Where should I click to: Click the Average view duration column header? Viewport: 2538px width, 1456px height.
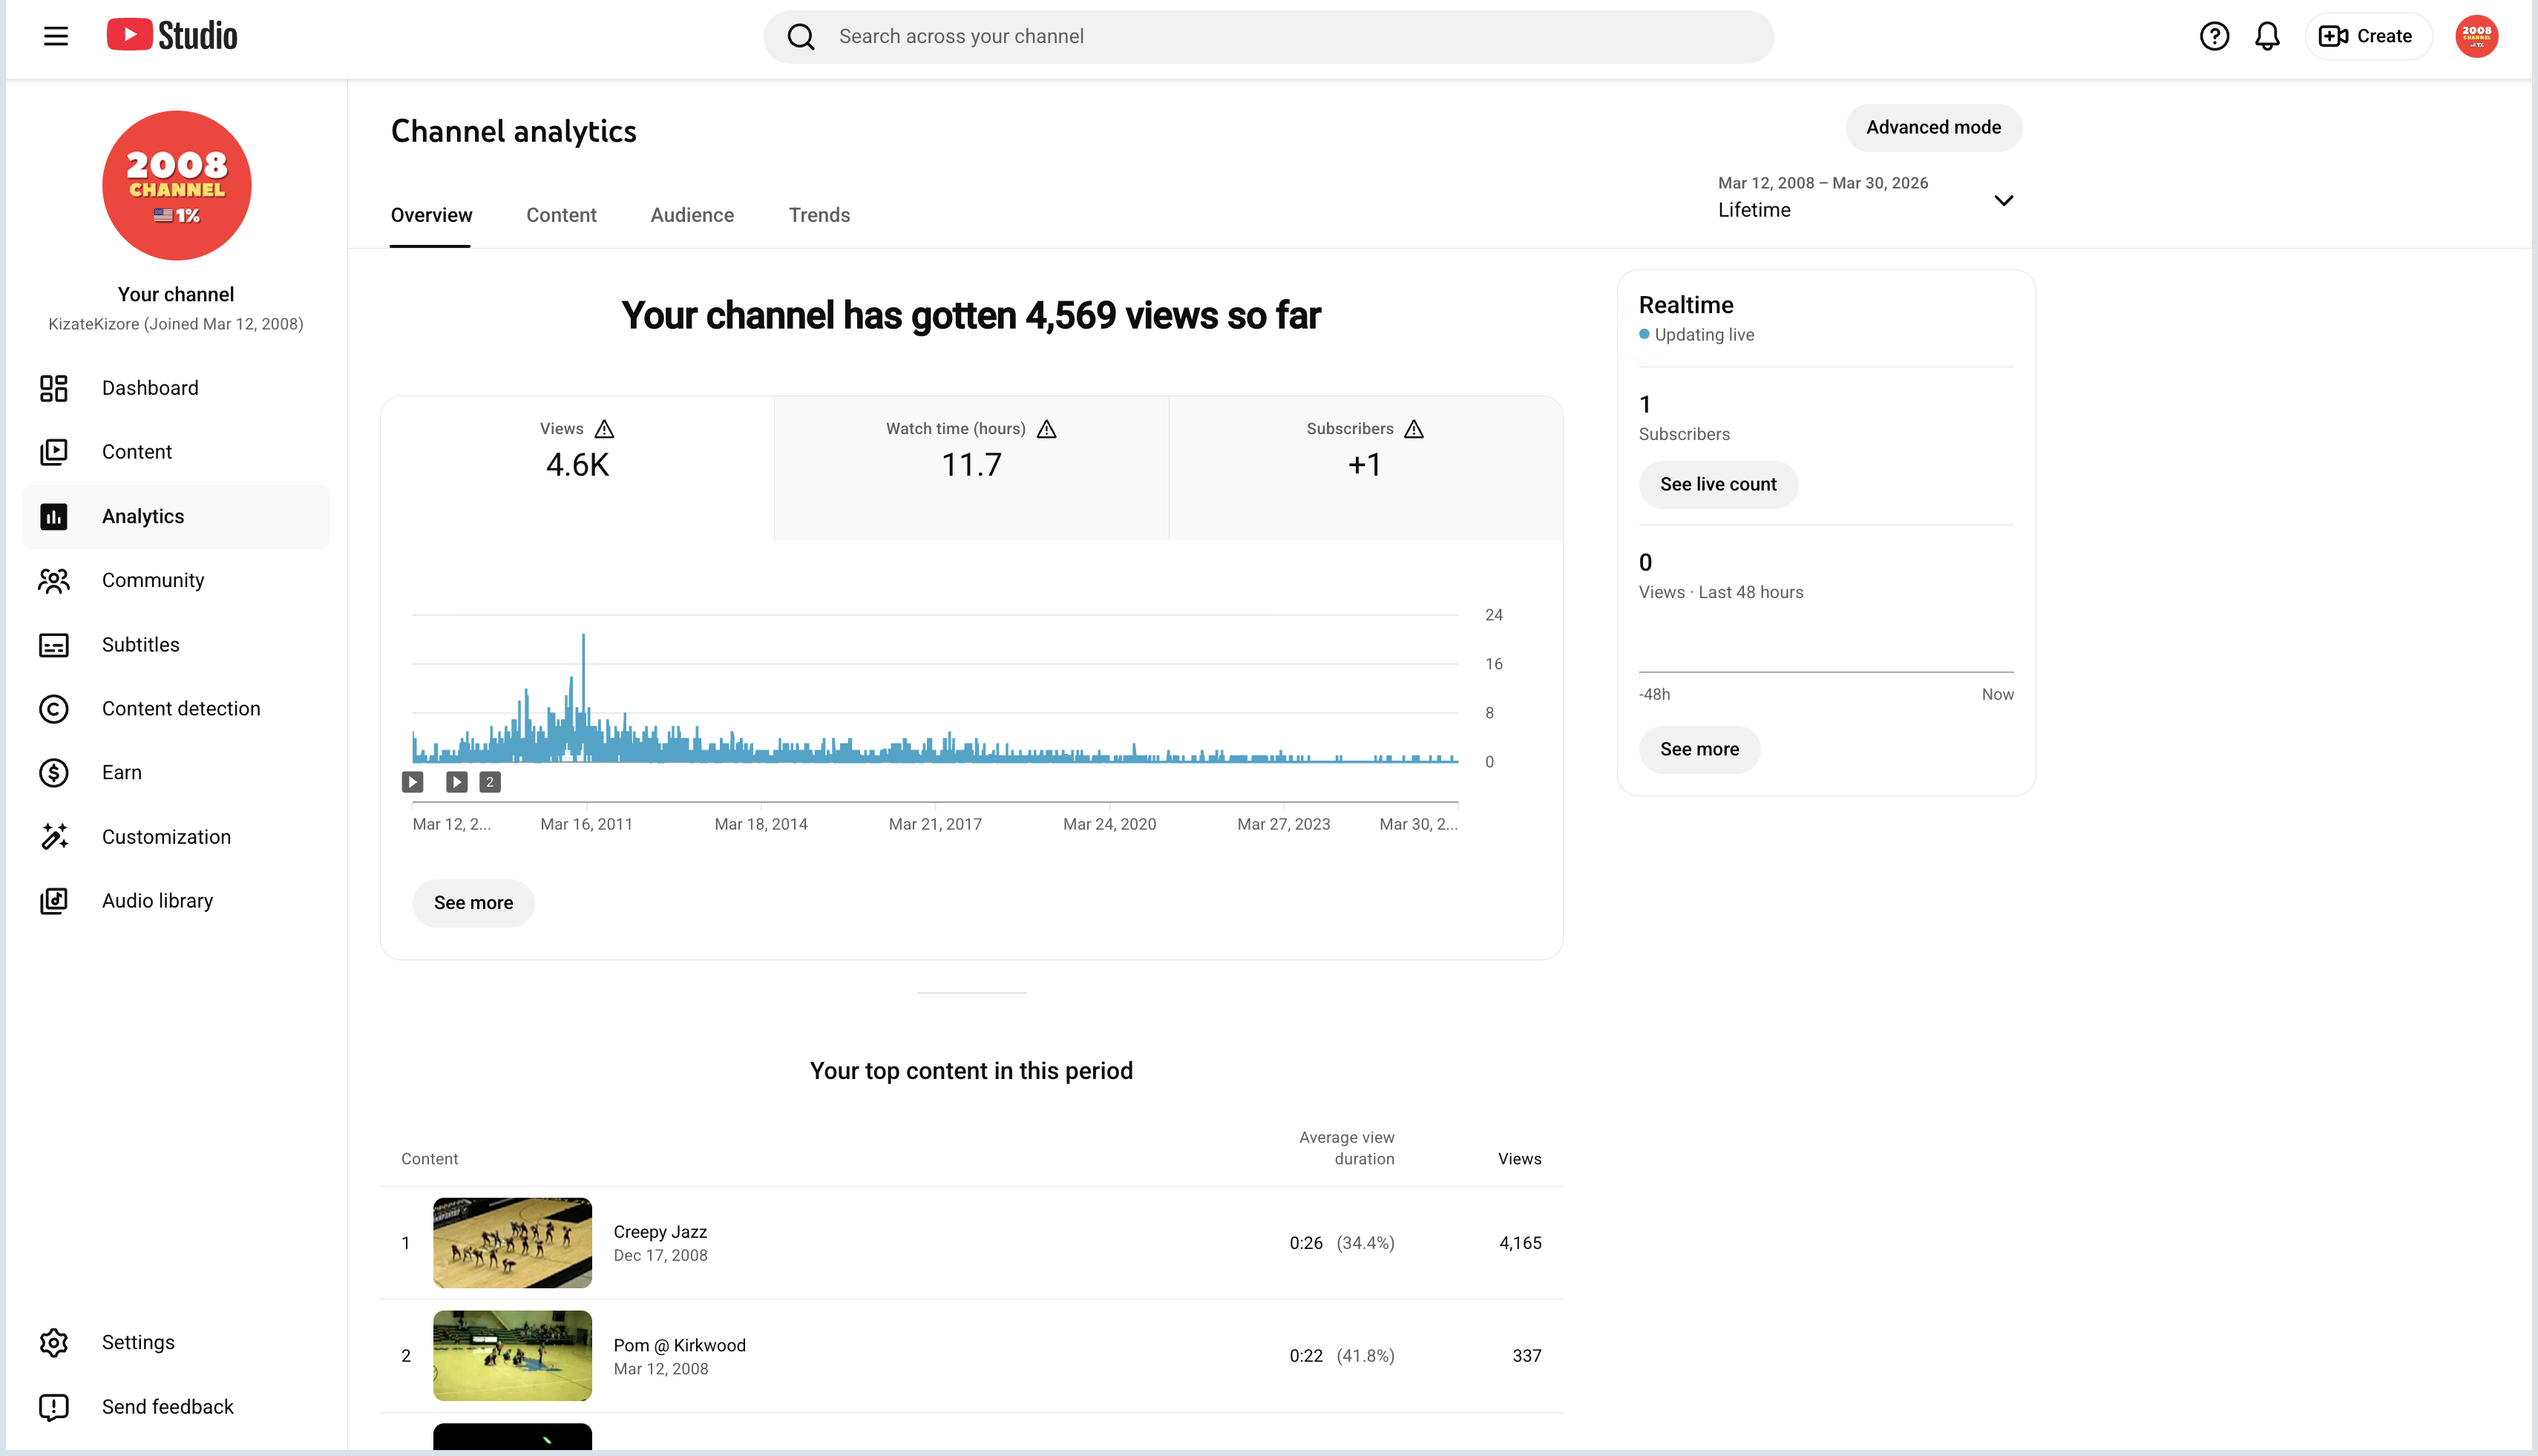[1346, 1148]
